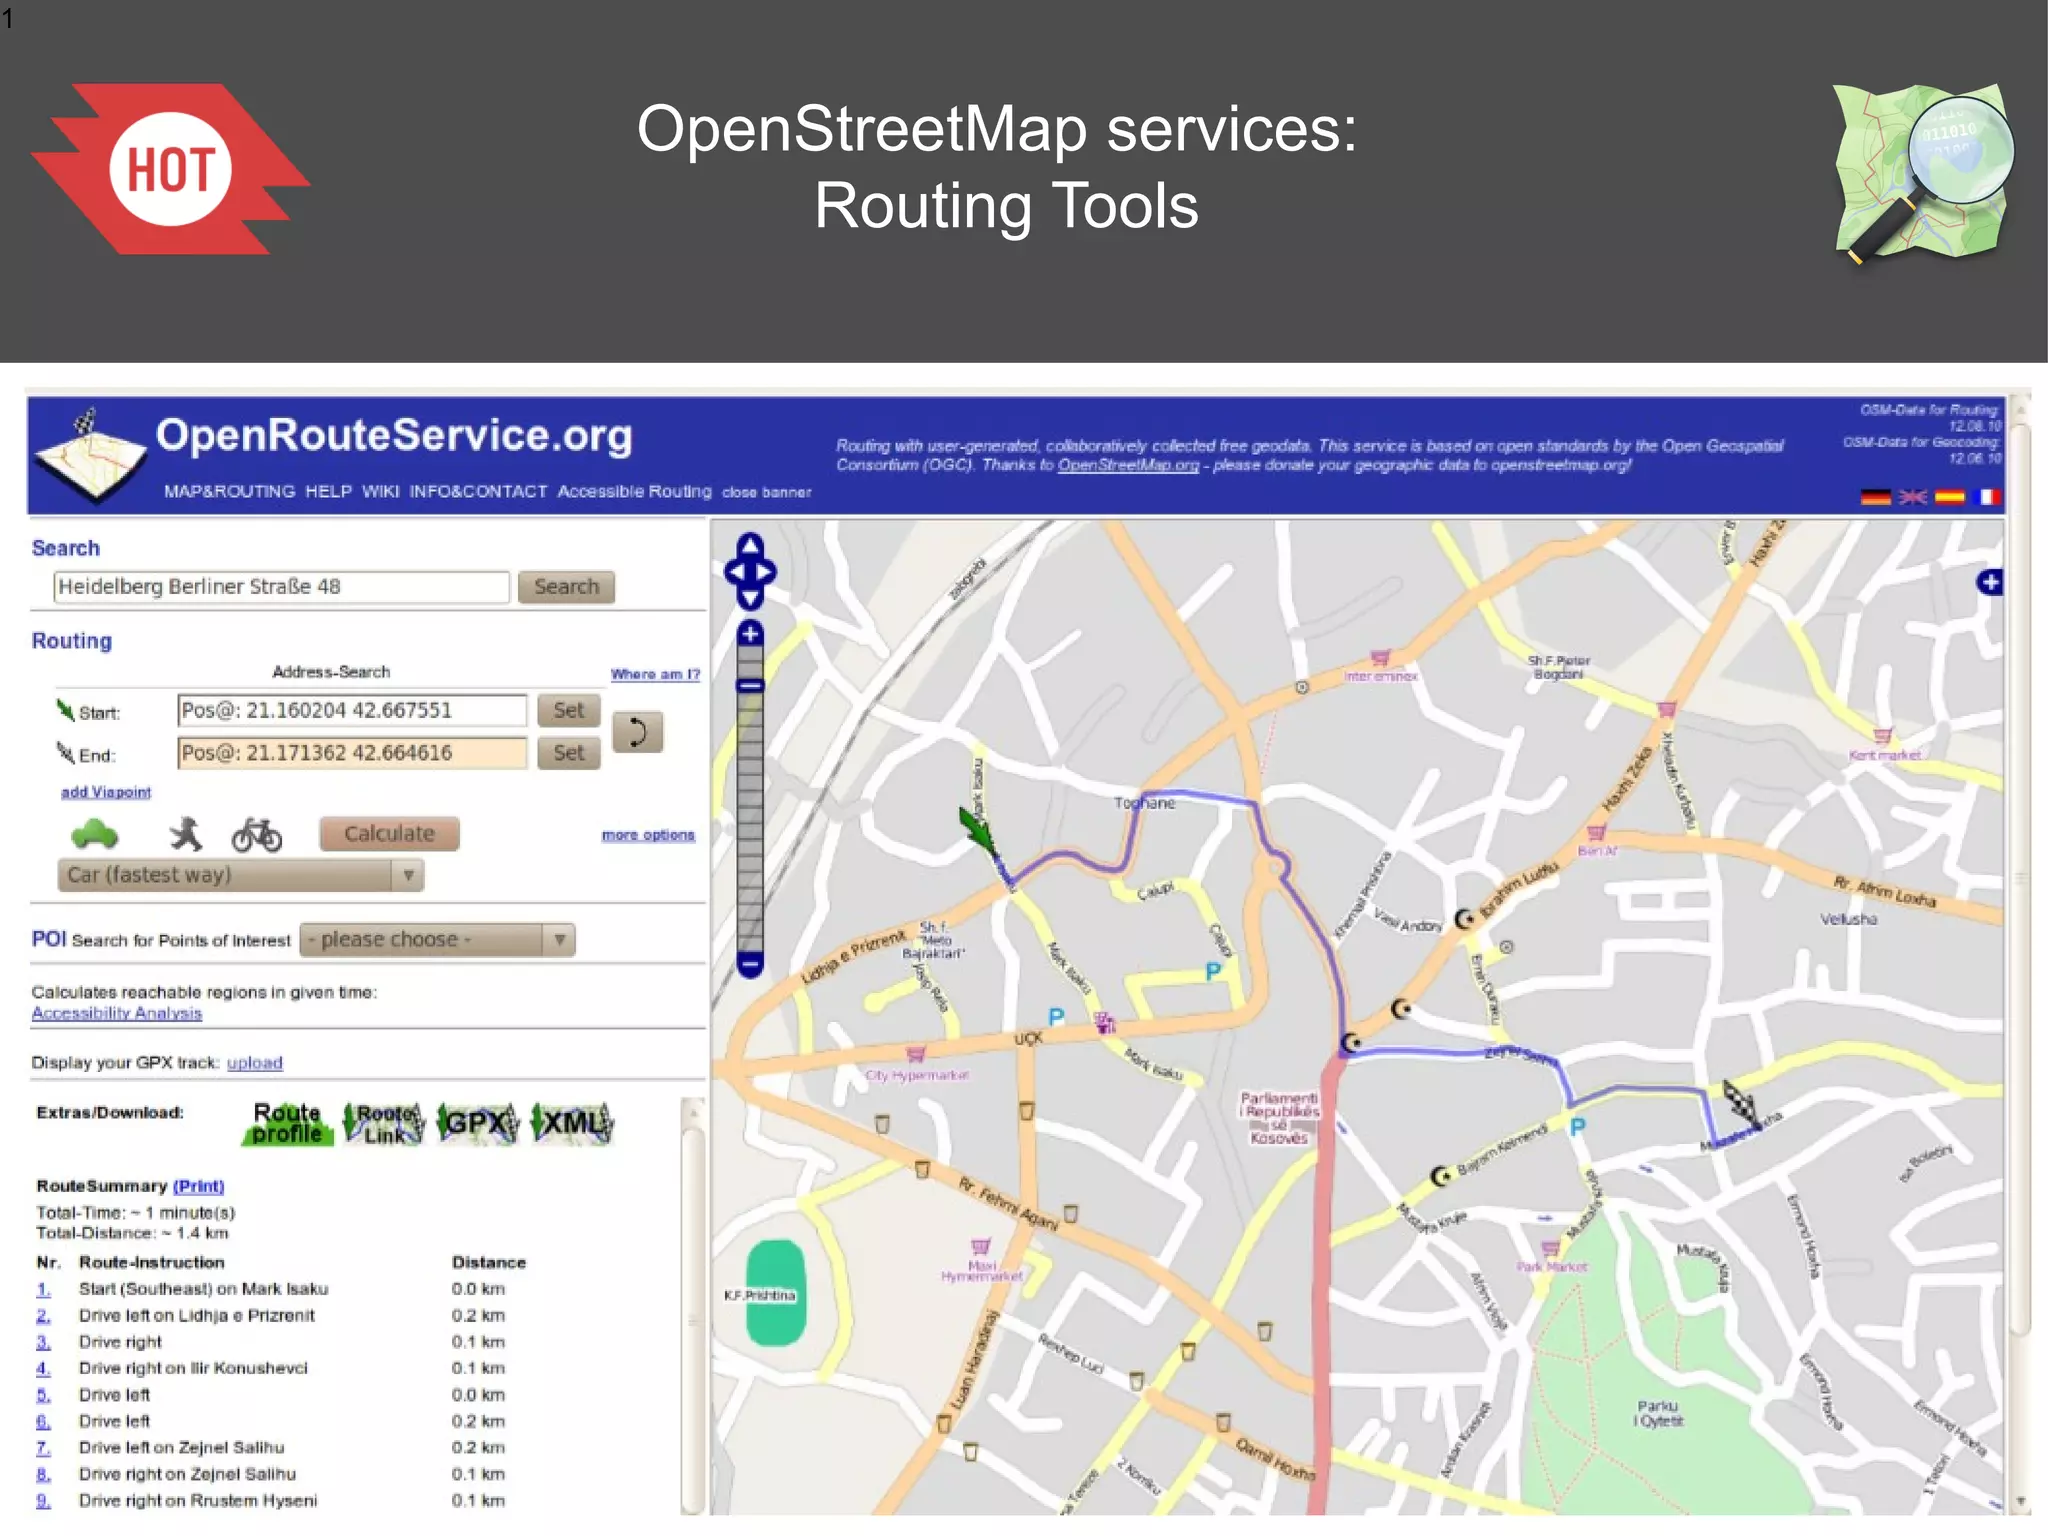
Task: Pan the map down arrow
Action: click(750, 598)
